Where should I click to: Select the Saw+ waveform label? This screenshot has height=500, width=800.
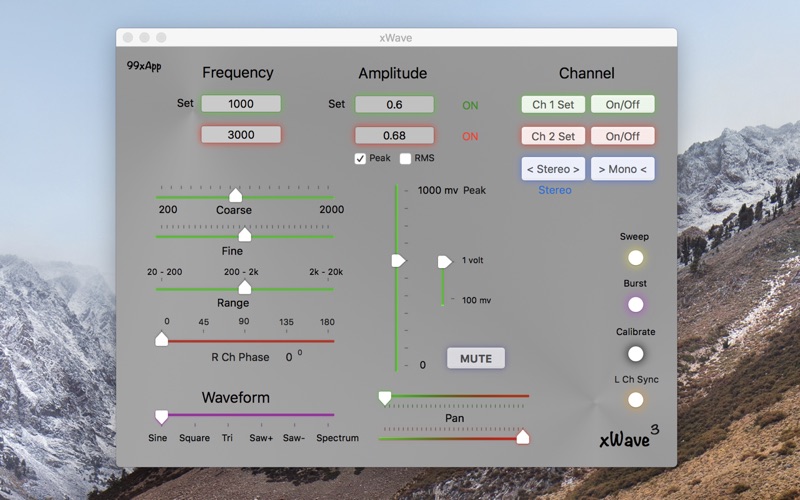tap(261, 438)
